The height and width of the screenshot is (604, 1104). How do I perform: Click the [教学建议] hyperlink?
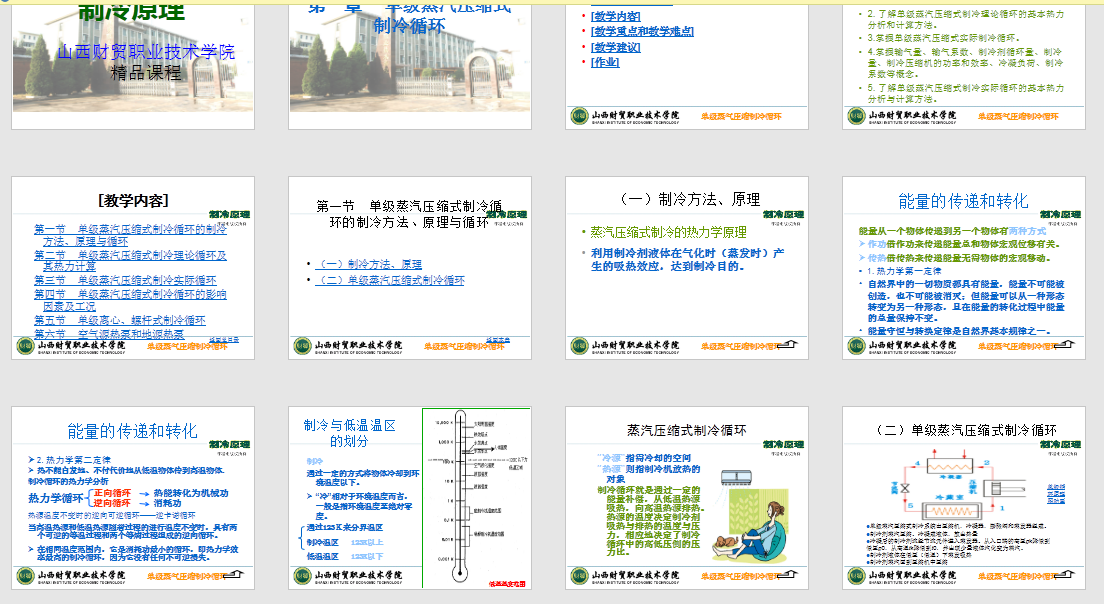click(x=615, y=47)
